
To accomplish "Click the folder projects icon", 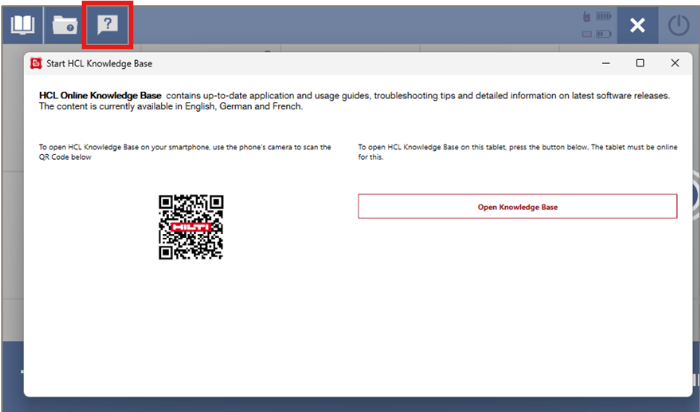I will click(x=65, y=25).
